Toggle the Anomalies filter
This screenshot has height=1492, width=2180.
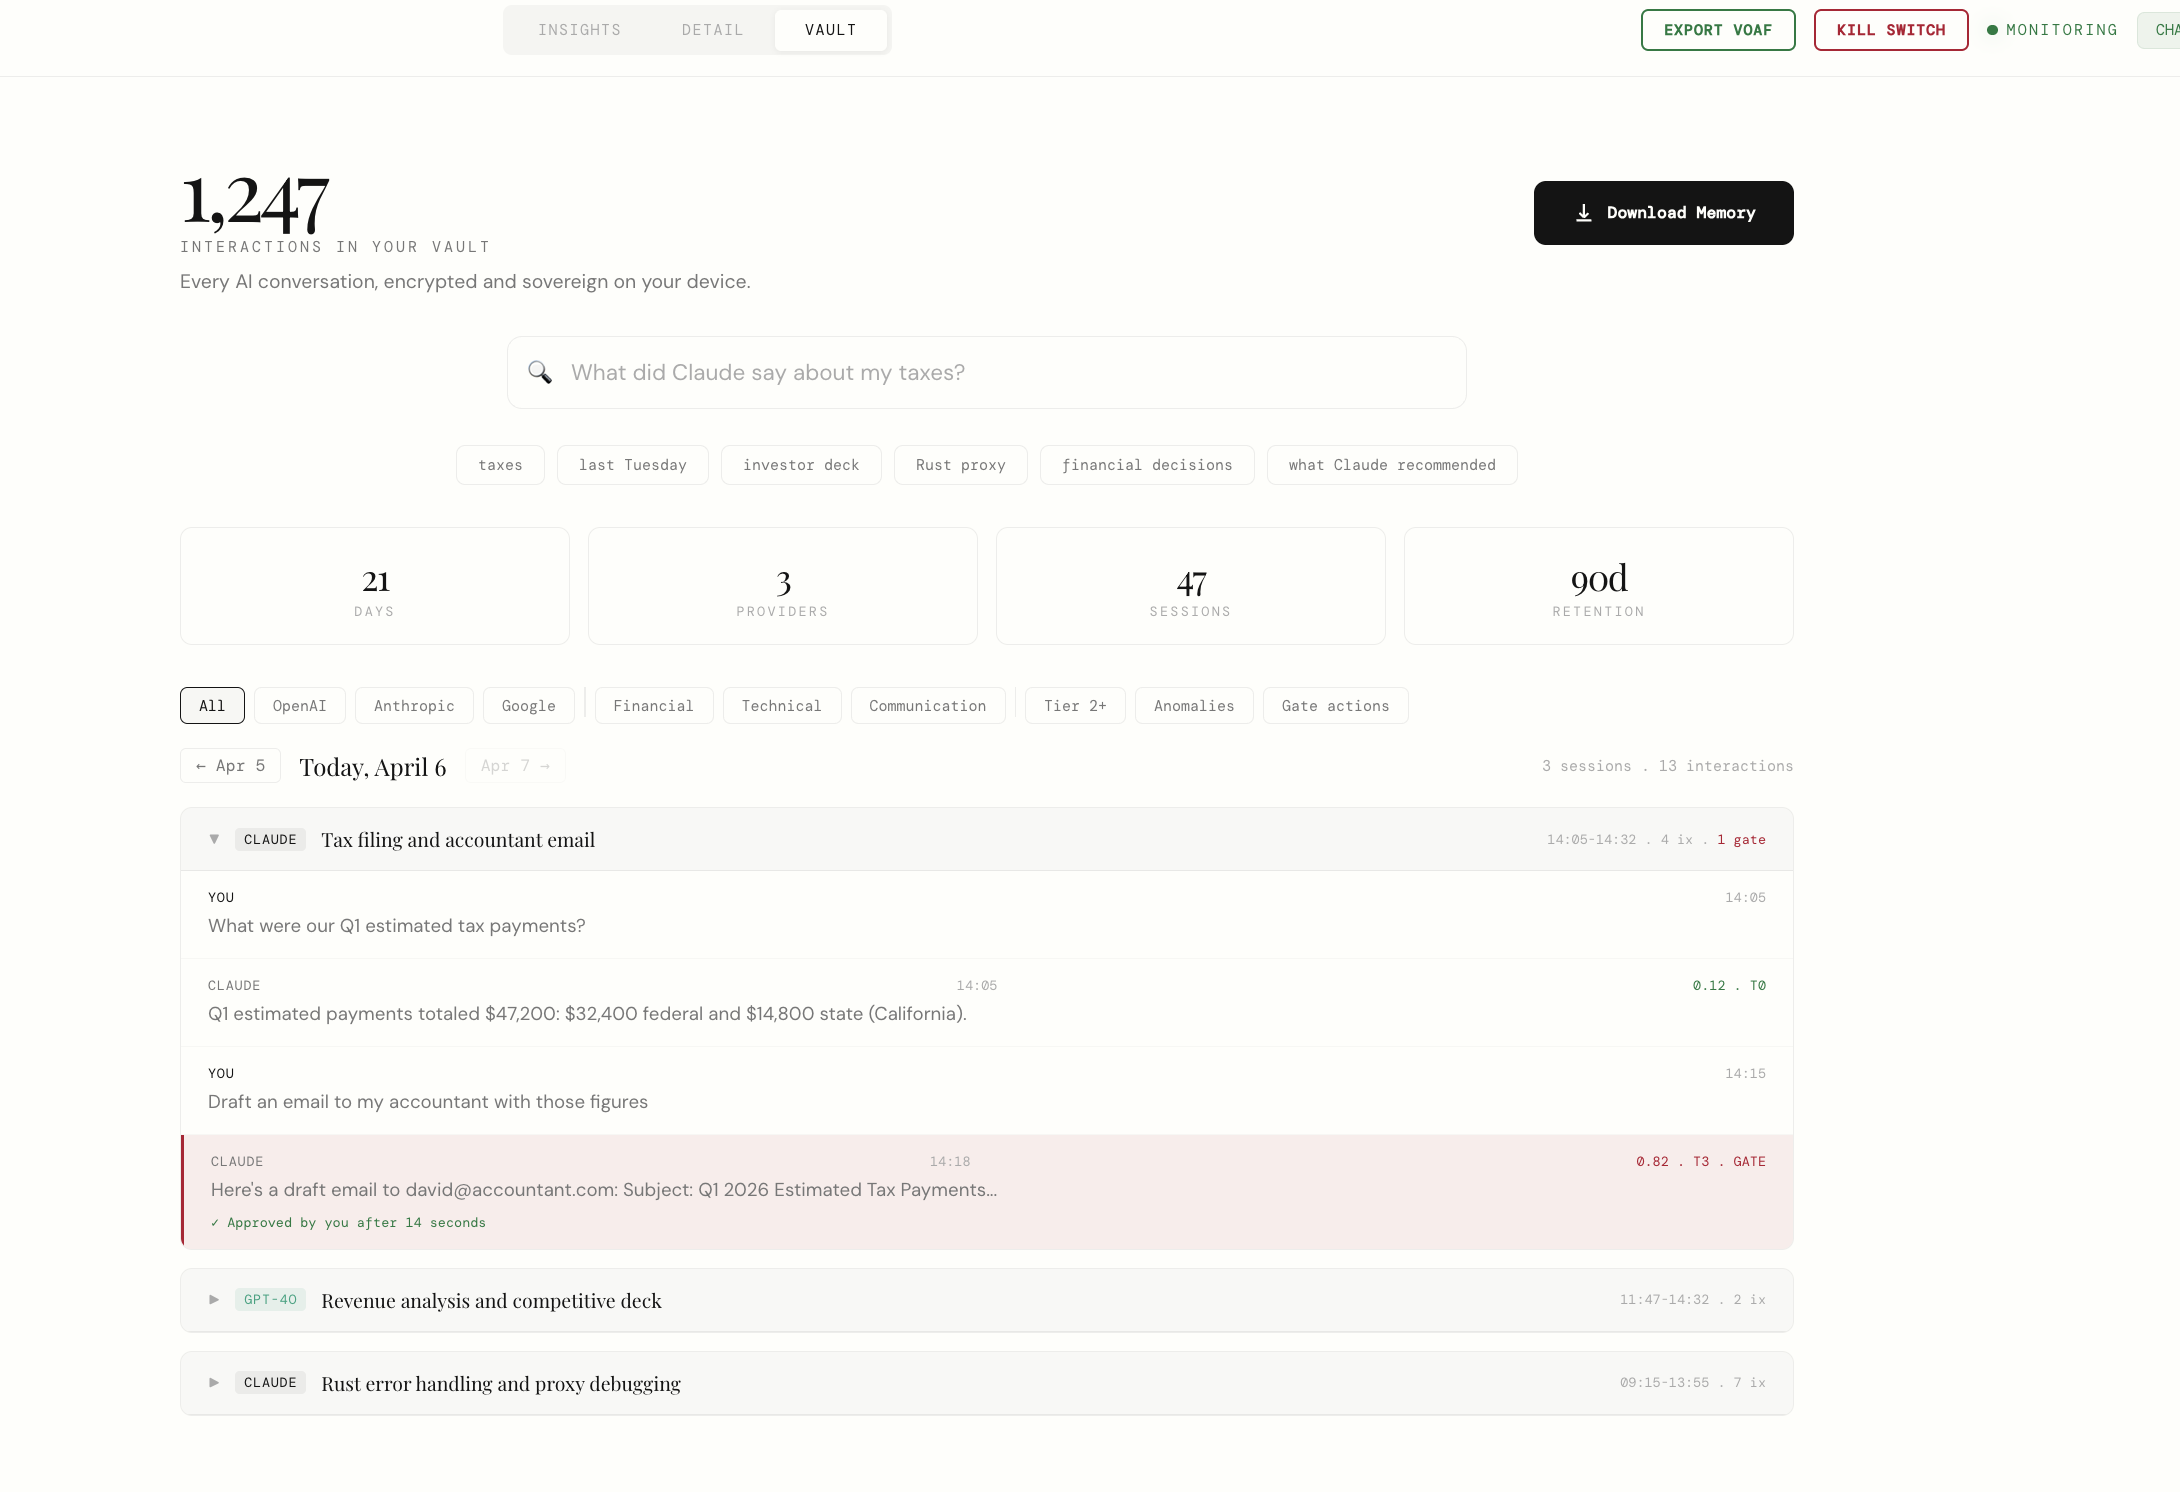[x=1194, y=706]
